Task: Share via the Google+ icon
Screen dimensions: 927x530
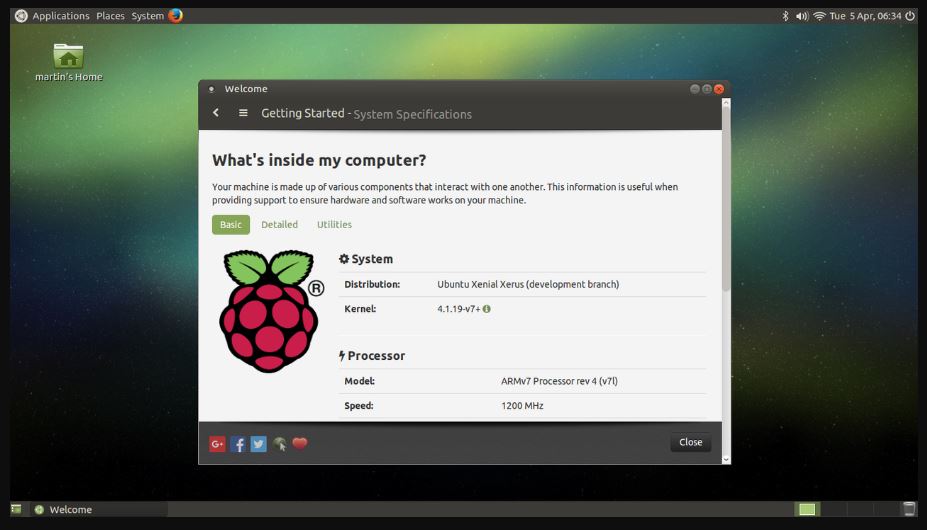Action: pos(218,444)
